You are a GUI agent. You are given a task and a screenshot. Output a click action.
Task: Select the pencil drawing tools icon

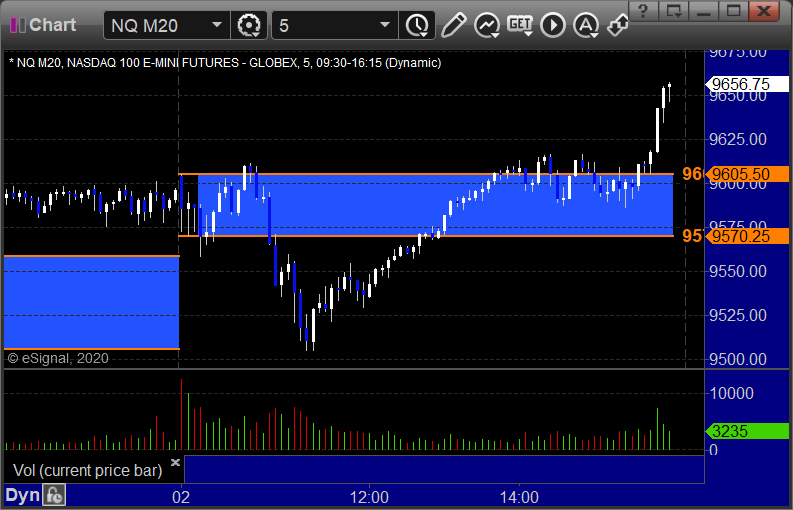pyautogui.click(x=453, y=25)
